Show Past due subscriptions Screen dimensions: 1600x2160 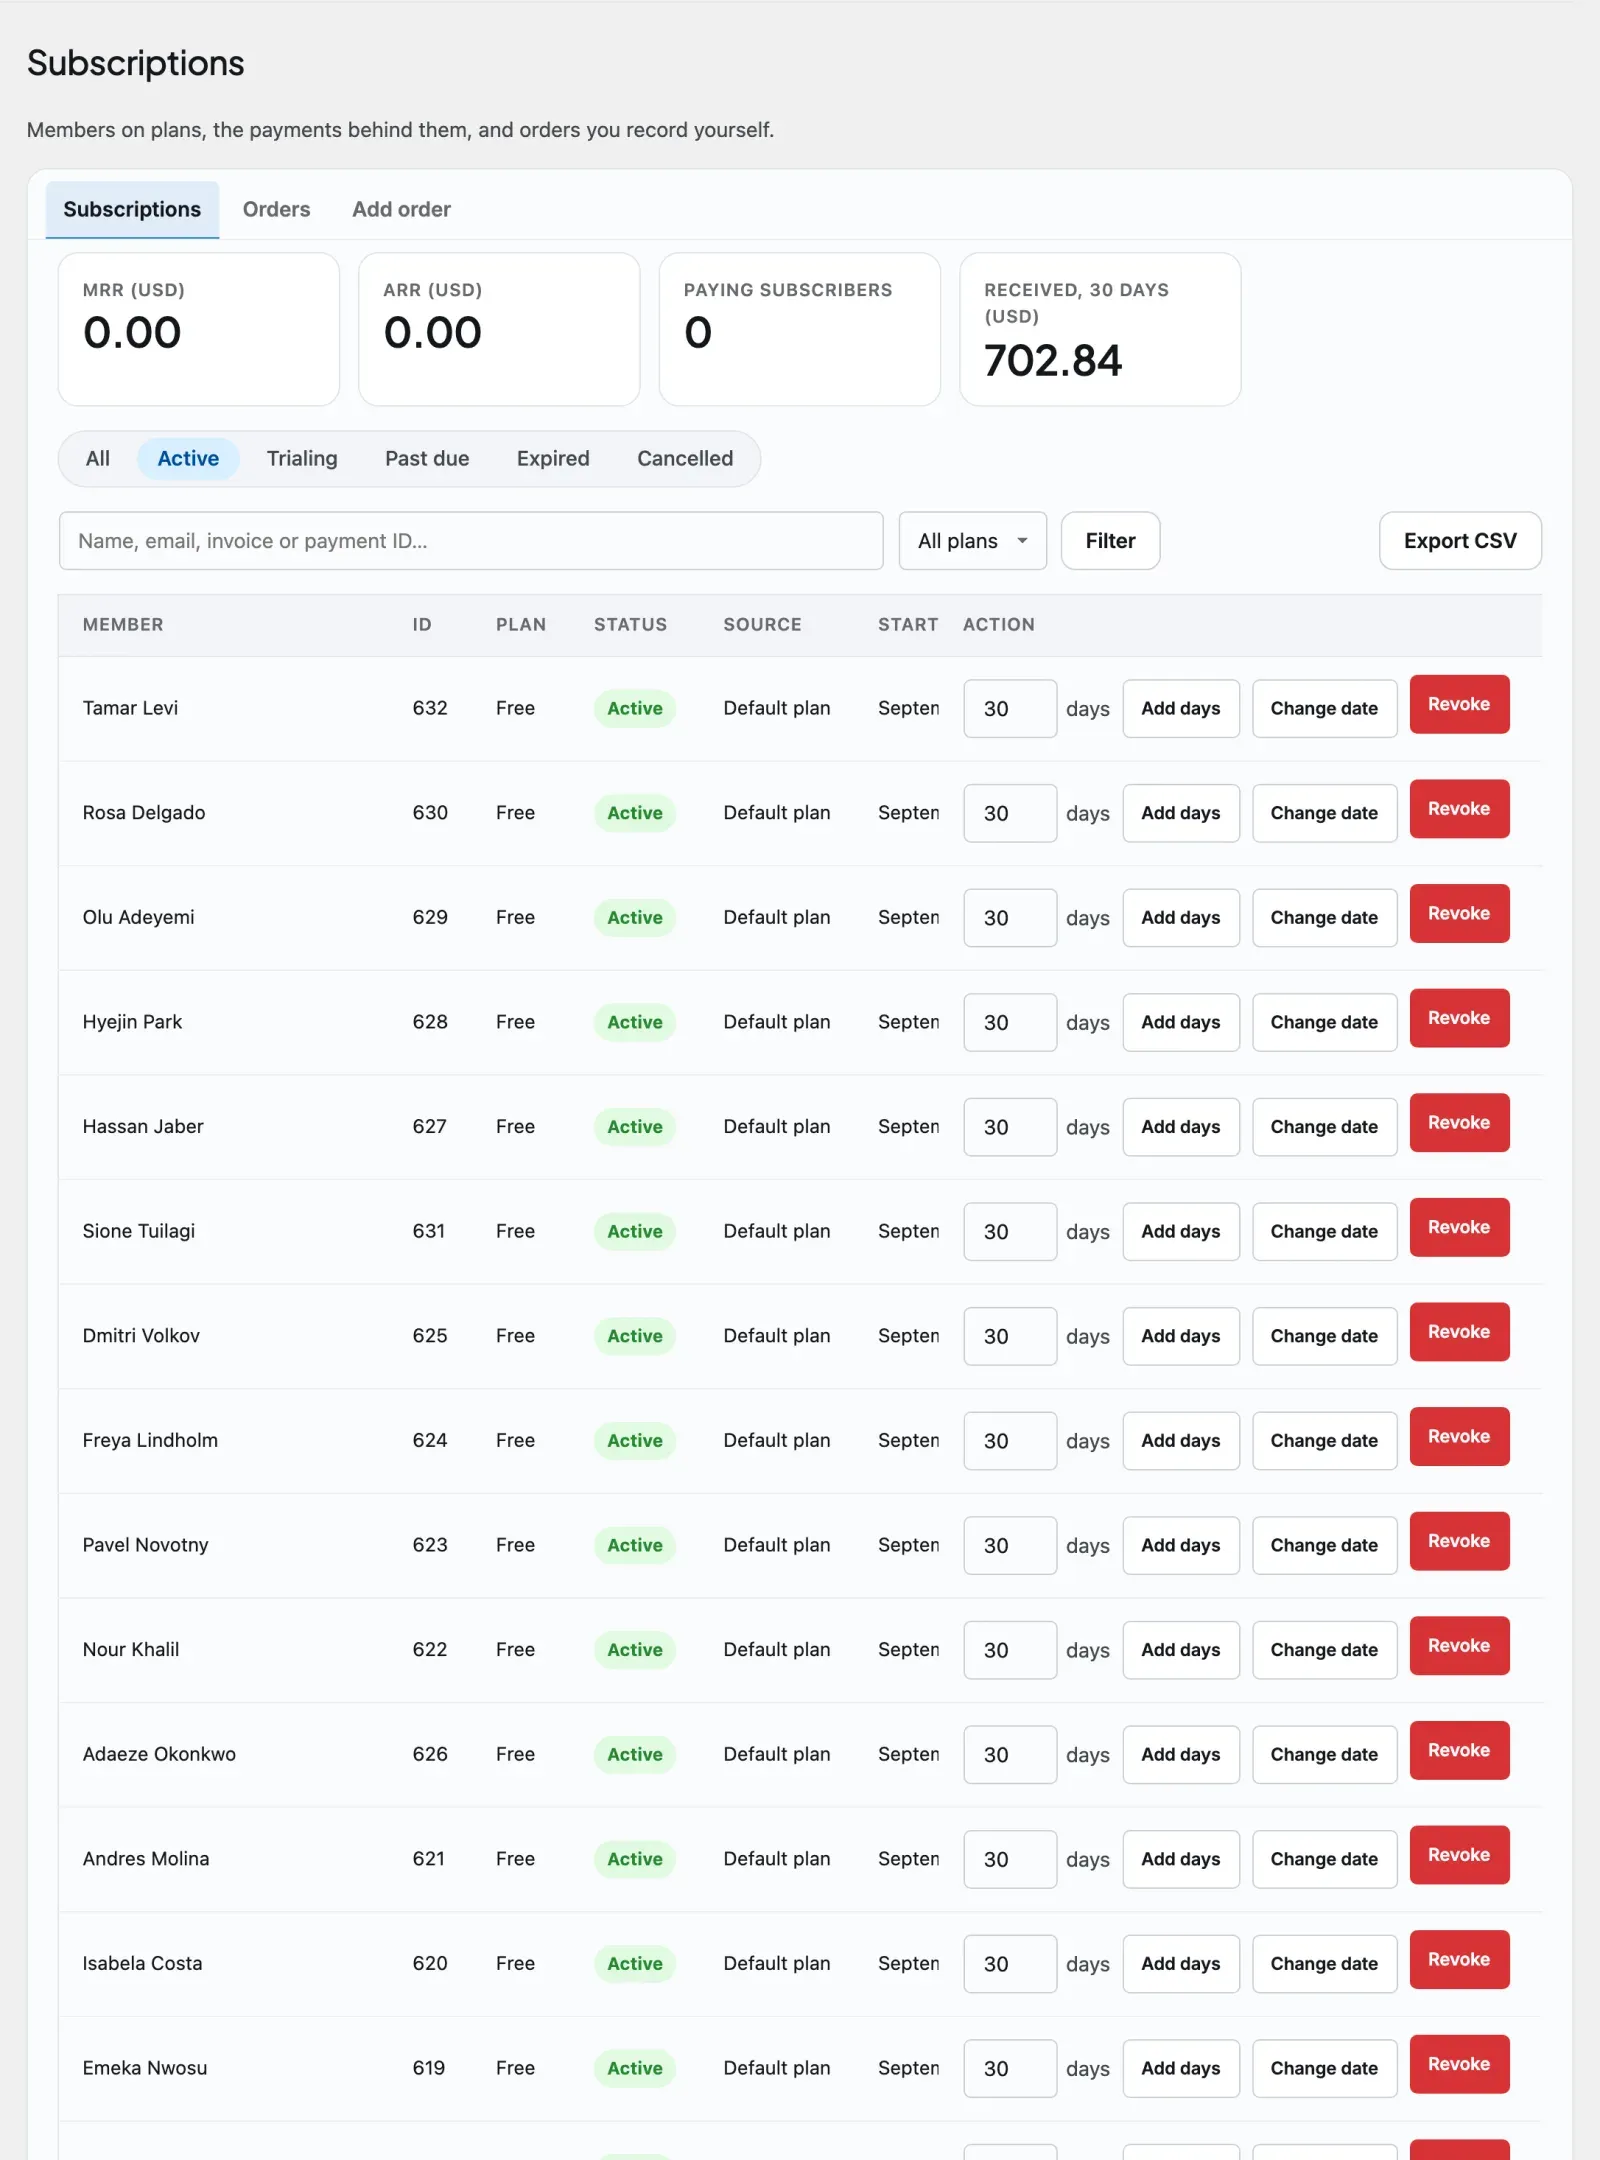click(427, 458)
